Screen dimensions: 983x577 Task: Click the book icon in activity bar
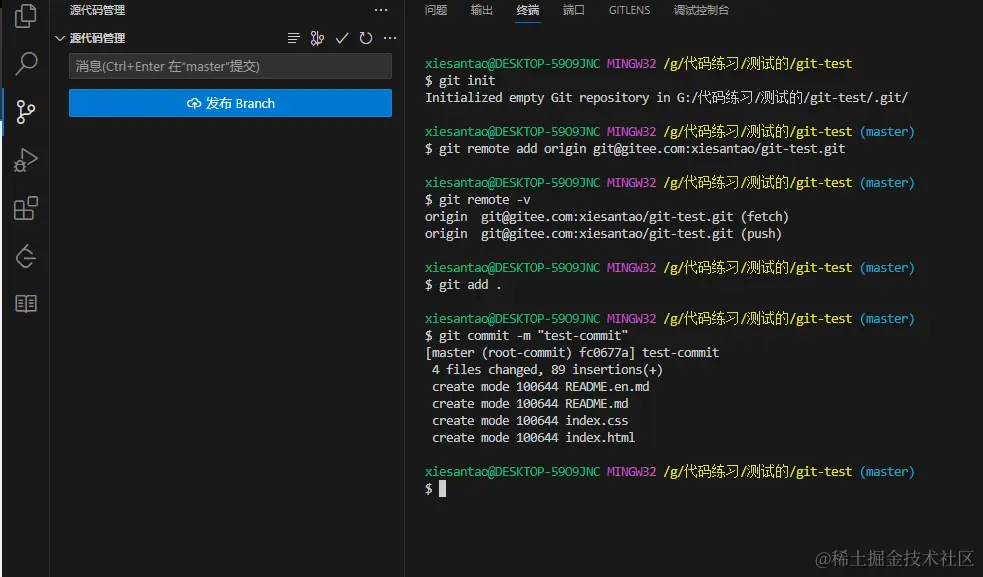pyautogui.click(x=26, y=304)
